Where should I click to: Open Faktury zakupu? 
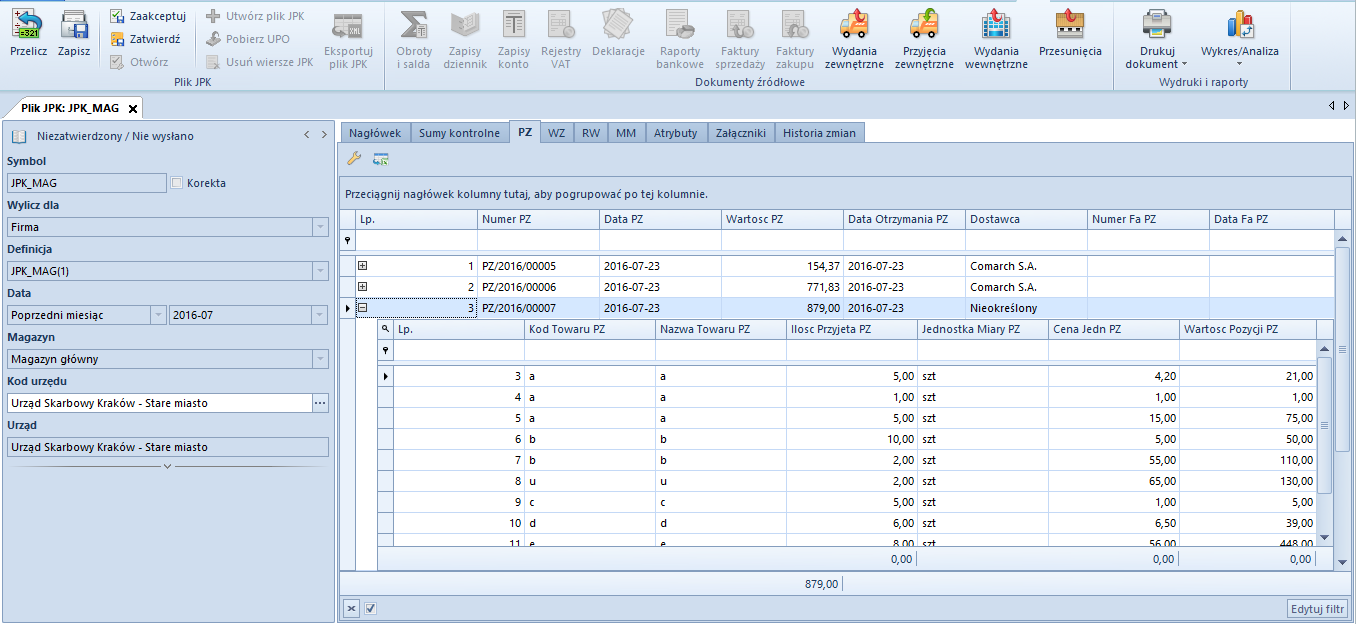tap(795, 40)
